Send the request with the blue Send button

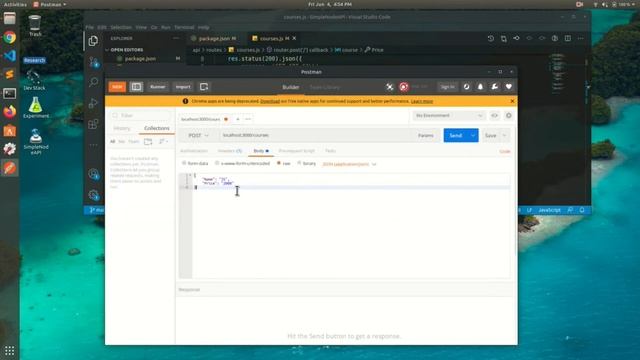[x=456, y=135]
